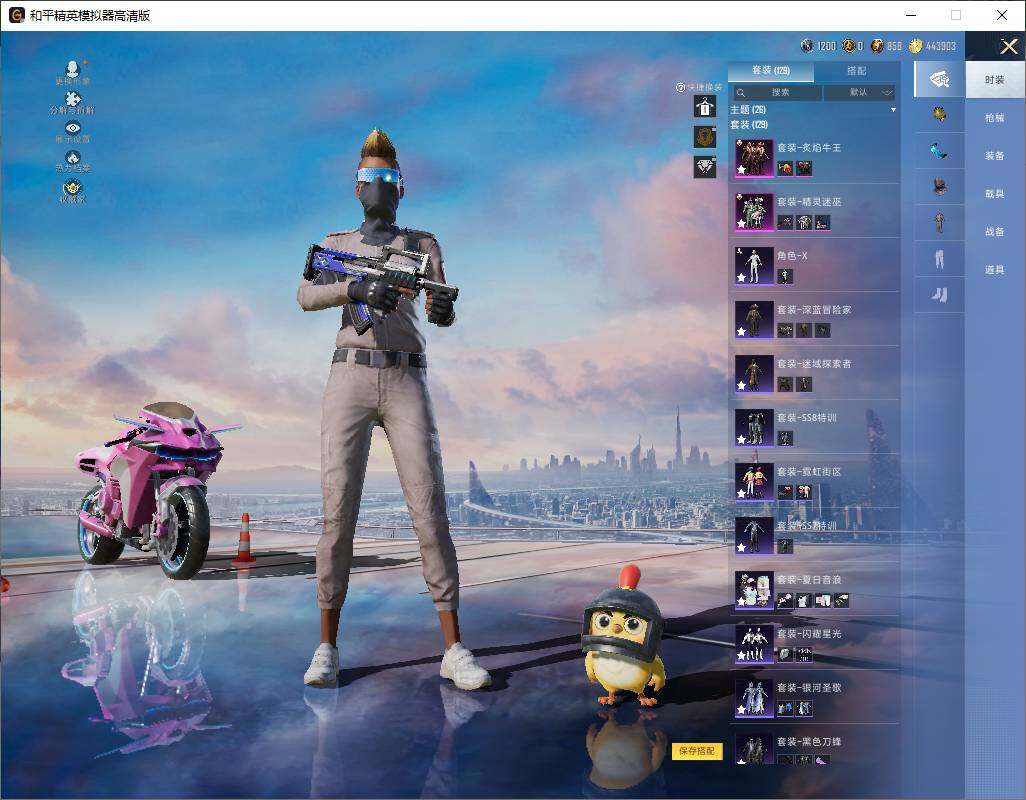
Task: Click the 套装 (129) section heading
Action: coord(749,124)
